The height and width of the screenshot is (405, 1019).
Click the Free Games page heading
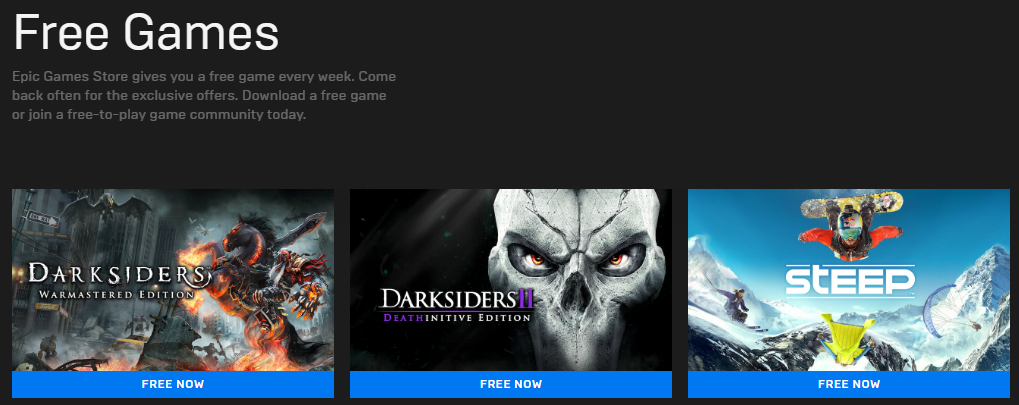[x=146, y=33]
